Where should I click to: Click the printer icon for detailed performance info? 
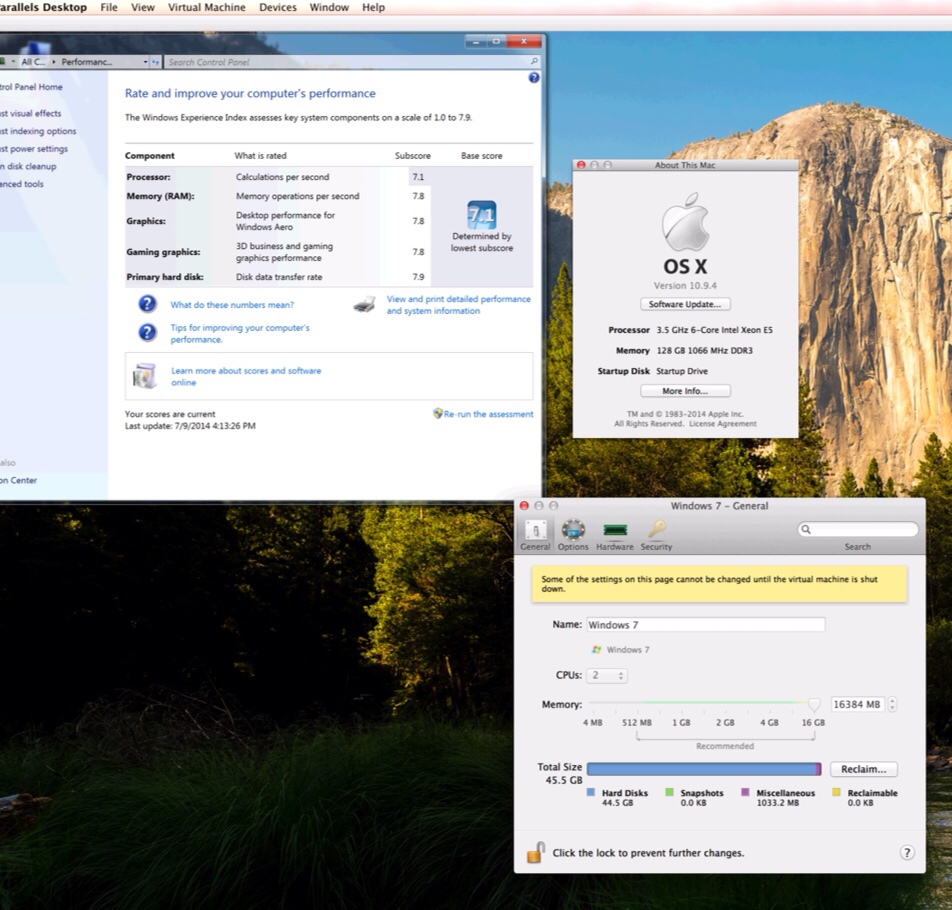[x=364, y=305]
